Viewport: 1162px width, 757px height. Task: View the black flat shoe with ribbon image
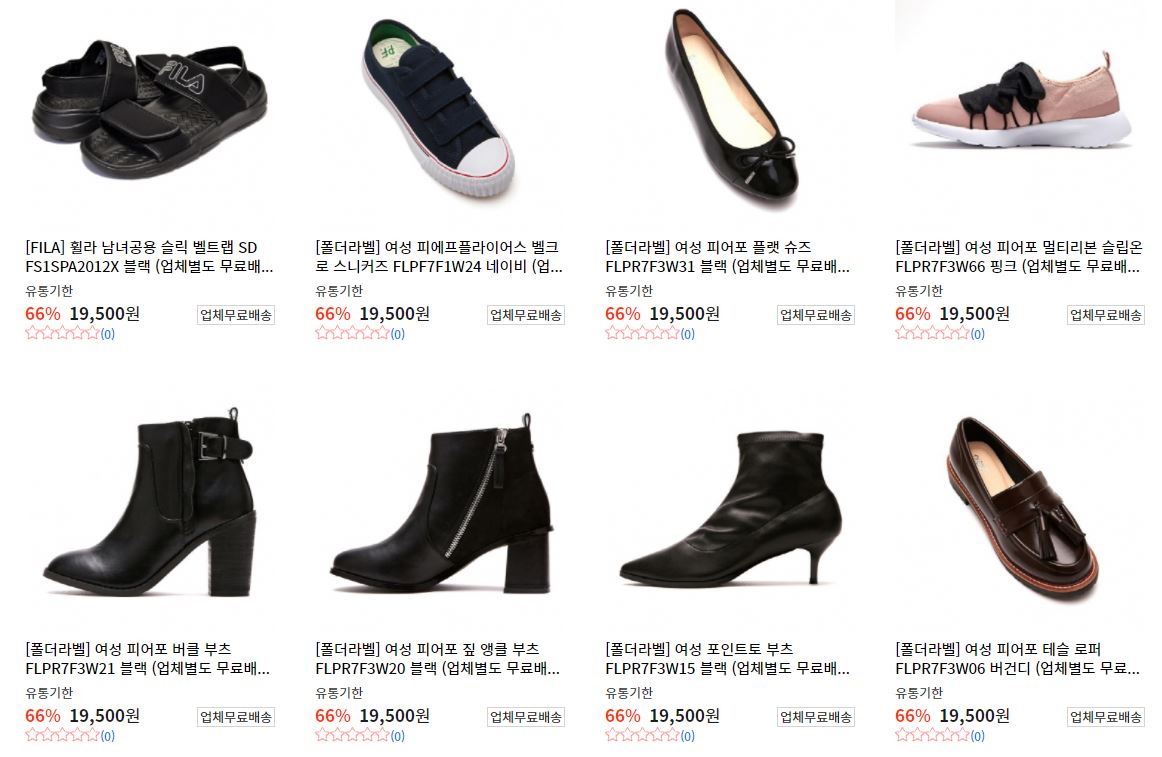click(x=729, y=110)
